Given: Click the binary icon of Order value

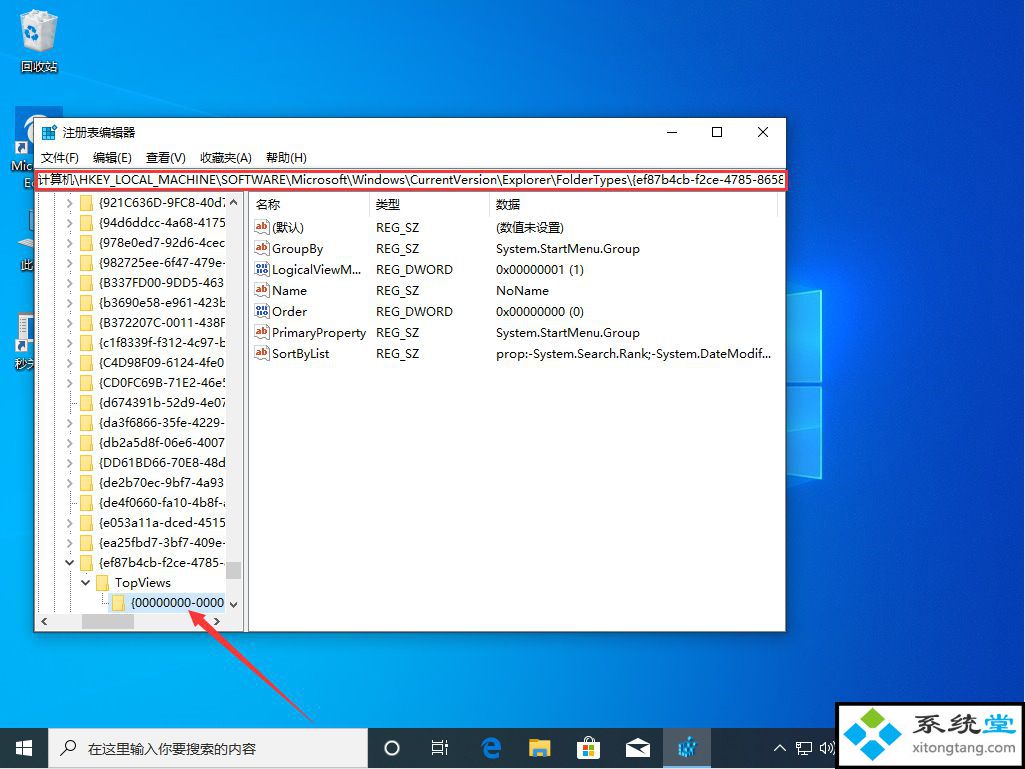Looking at the screenshot, I should (x=261, y=311).
